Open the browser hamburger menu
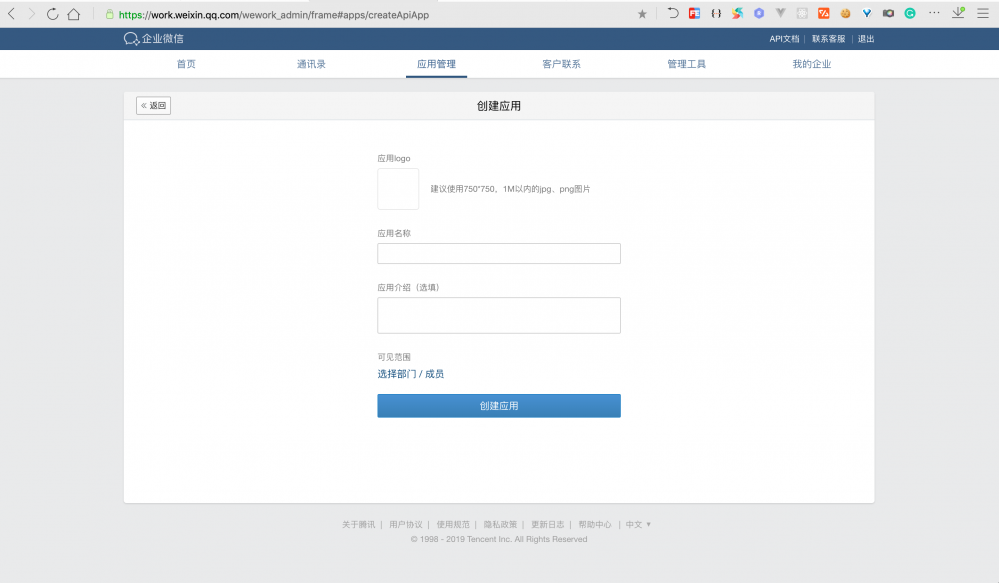The height and width of the screenshot is (583, 999). [x=982, y=13]
